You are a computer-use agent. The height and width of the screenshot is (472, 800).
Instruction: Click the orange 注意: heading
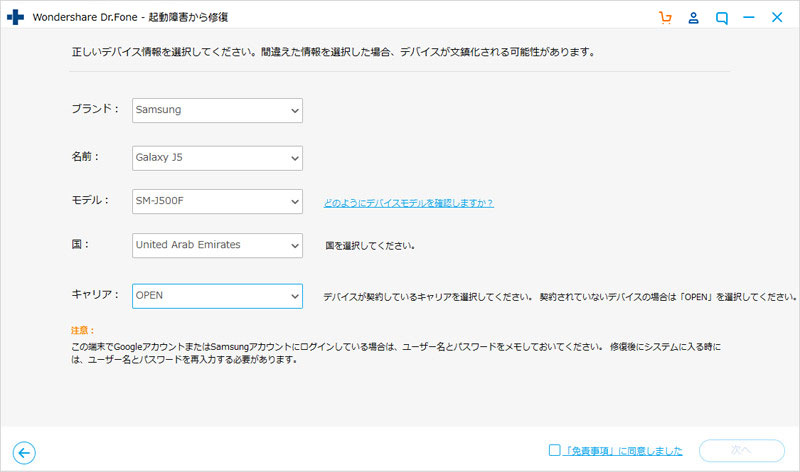[x=83, y=330]
